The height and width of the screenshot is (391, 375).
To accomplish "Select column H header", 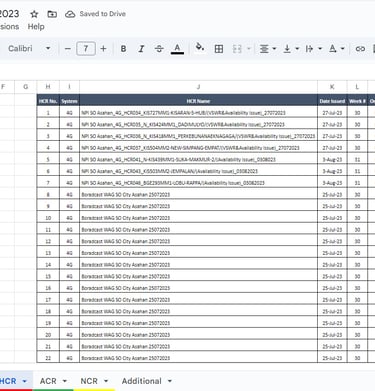I will (48, 87).
